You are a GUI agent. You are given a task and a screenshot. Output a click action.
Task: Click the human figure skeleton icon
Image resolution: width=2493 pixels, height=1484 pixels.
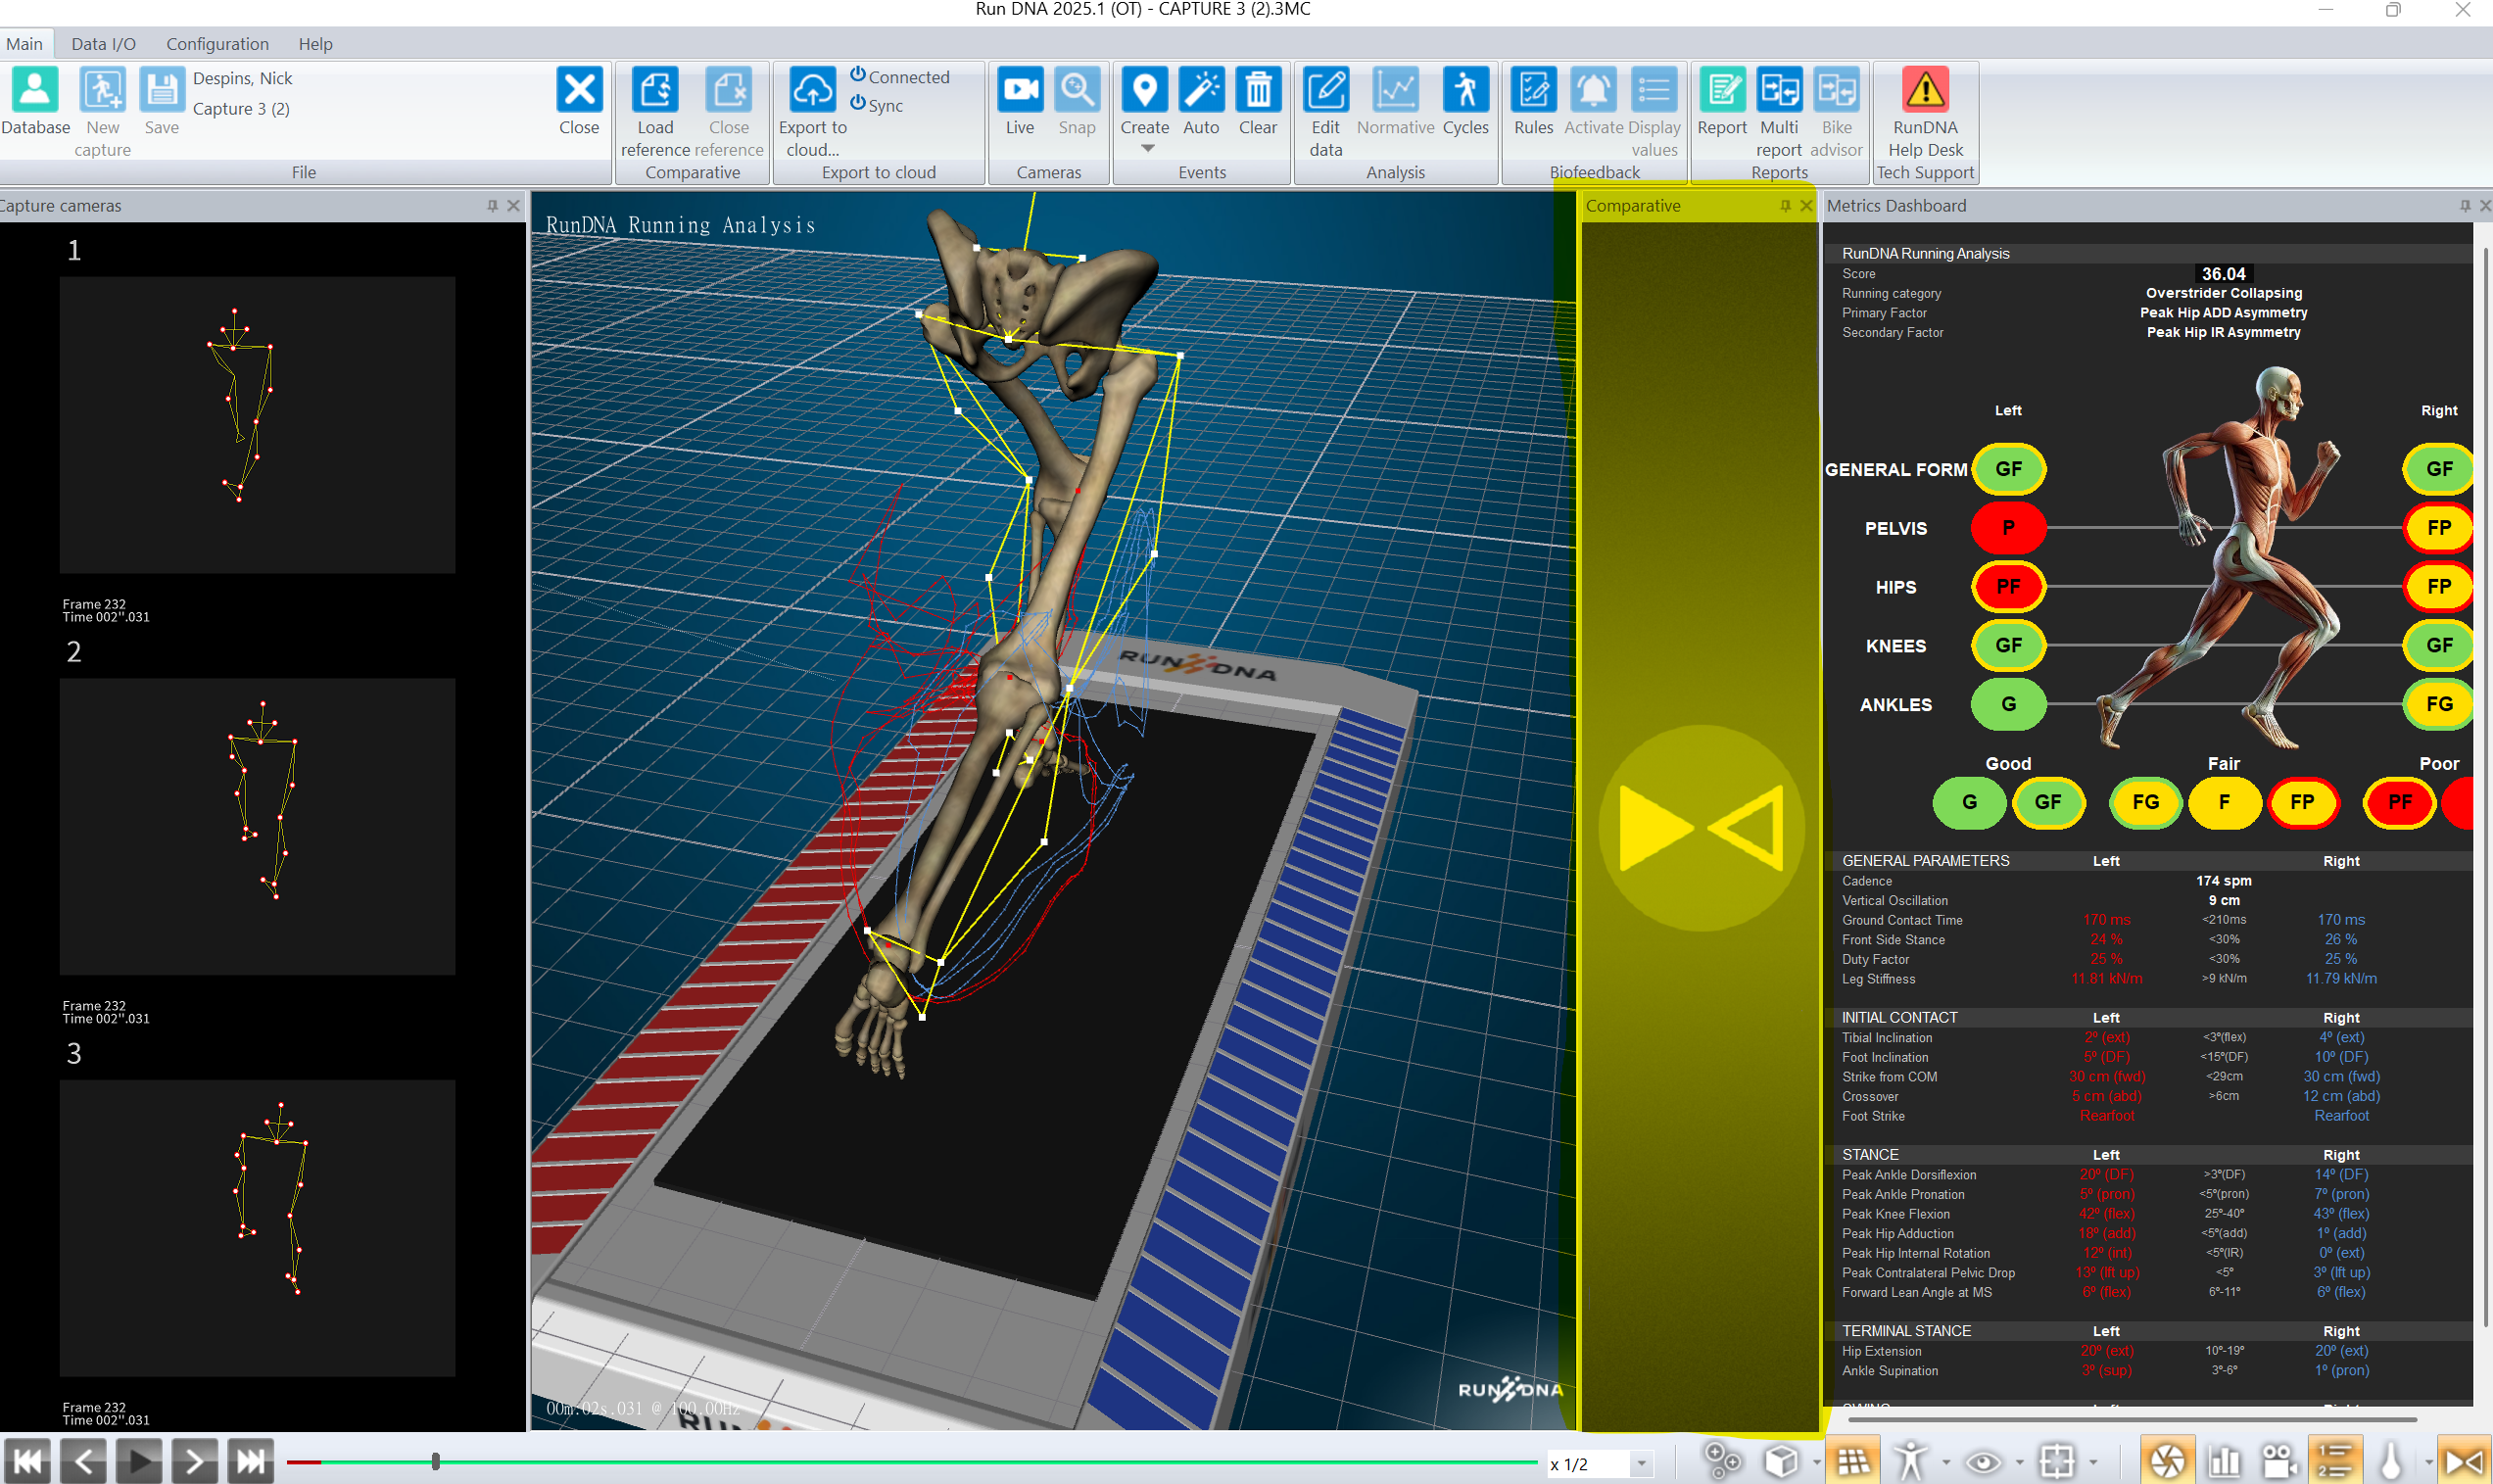[1910, 1461]
